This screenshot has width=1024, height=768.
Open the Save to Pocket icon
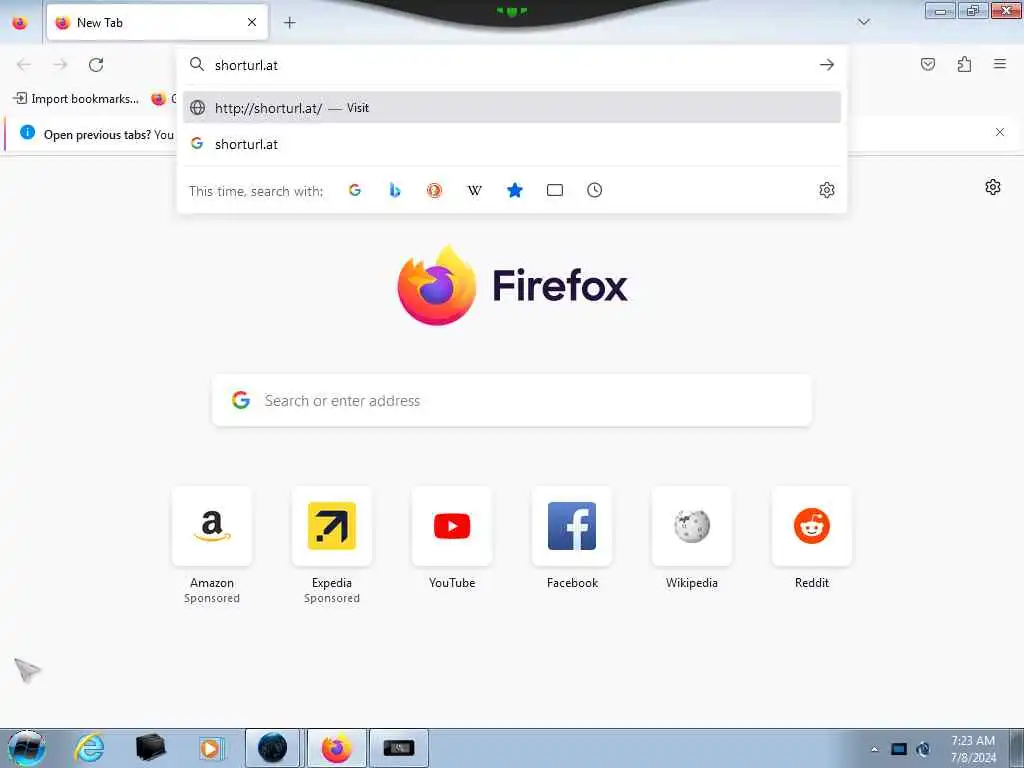927,64
